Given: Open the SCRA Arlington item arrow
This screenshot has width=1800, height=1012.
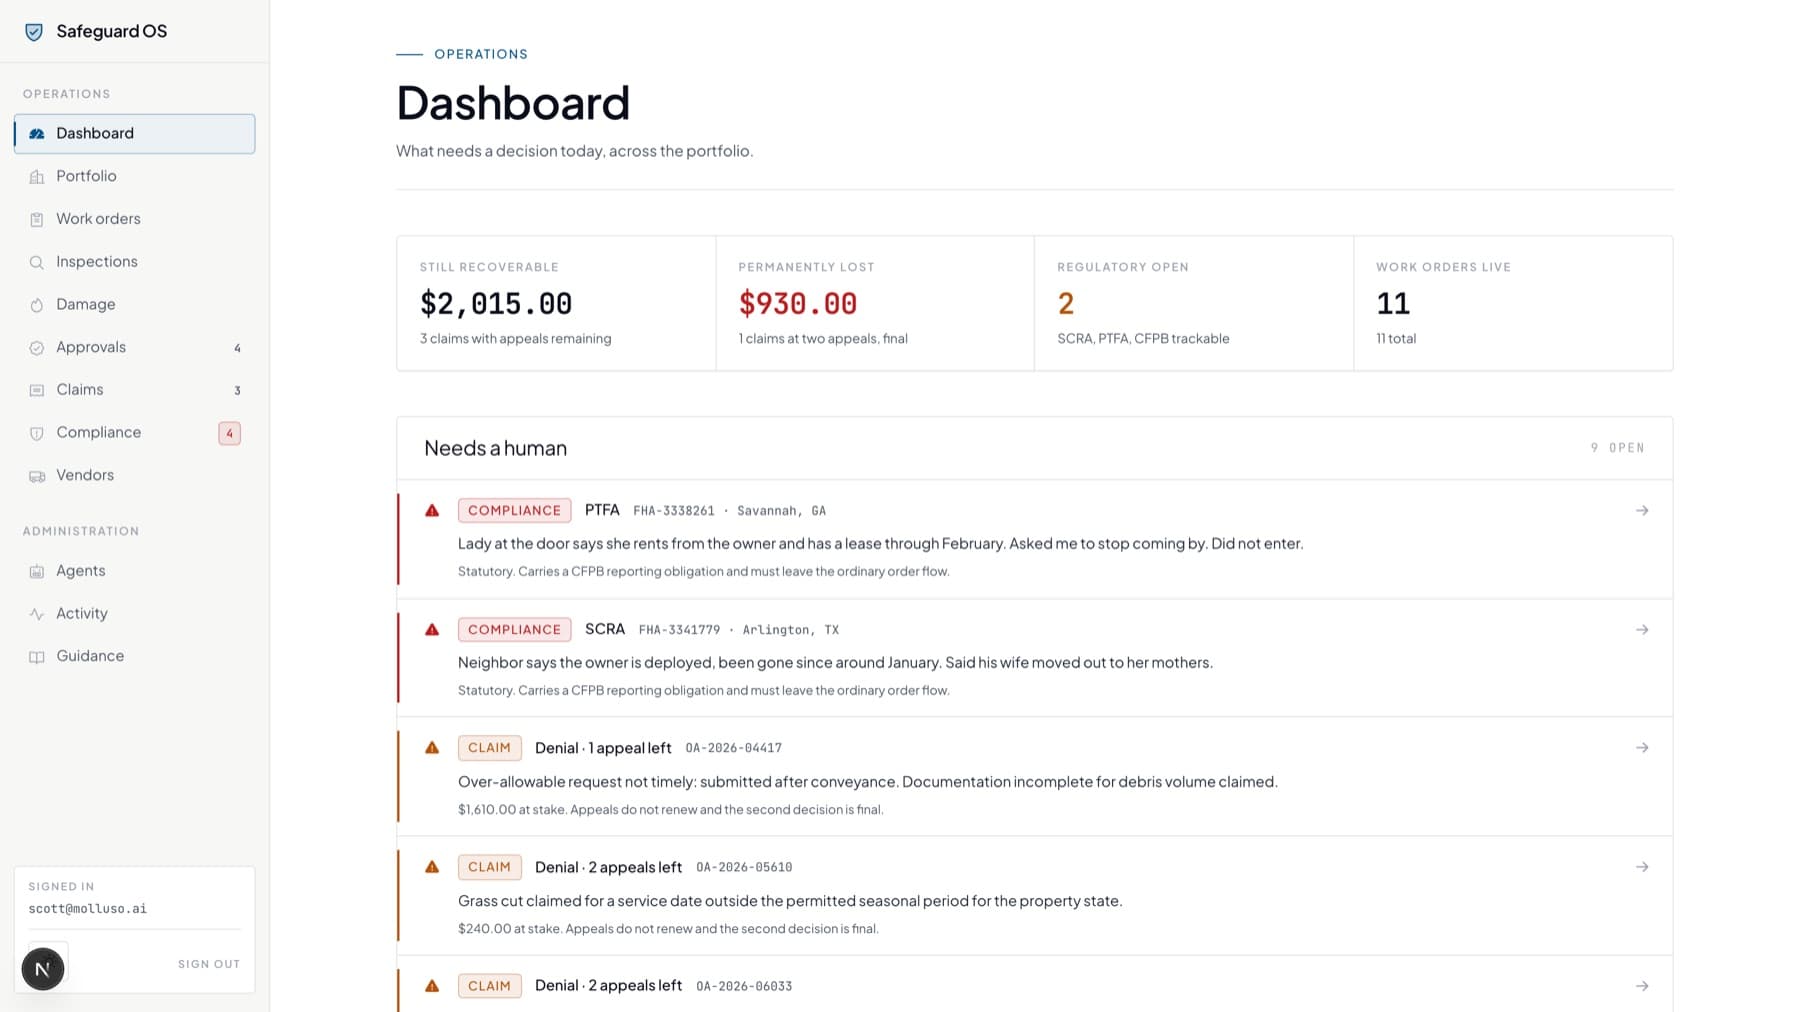Looking at the screenshot, I should pos(1642,629).
